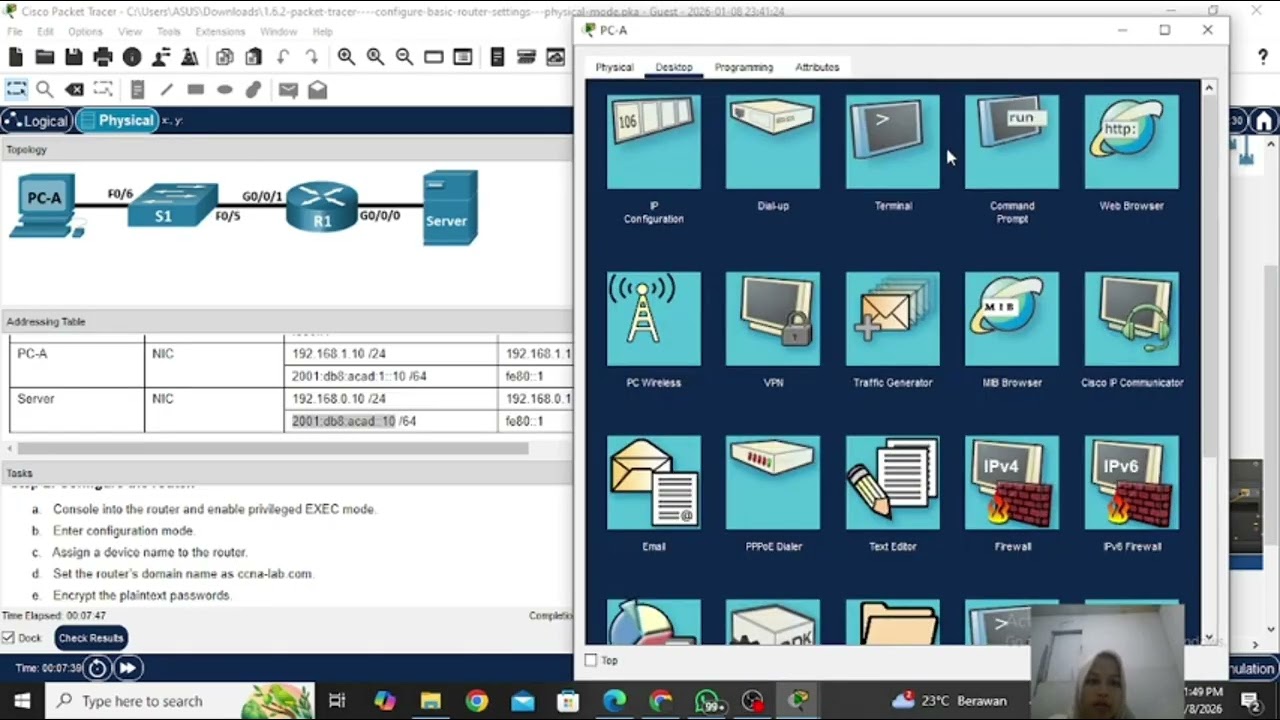Image resolution: width=1280 pixels, height=720 pixels.
Task: Click the Server device in topology
Action: [x=448, y=208]
